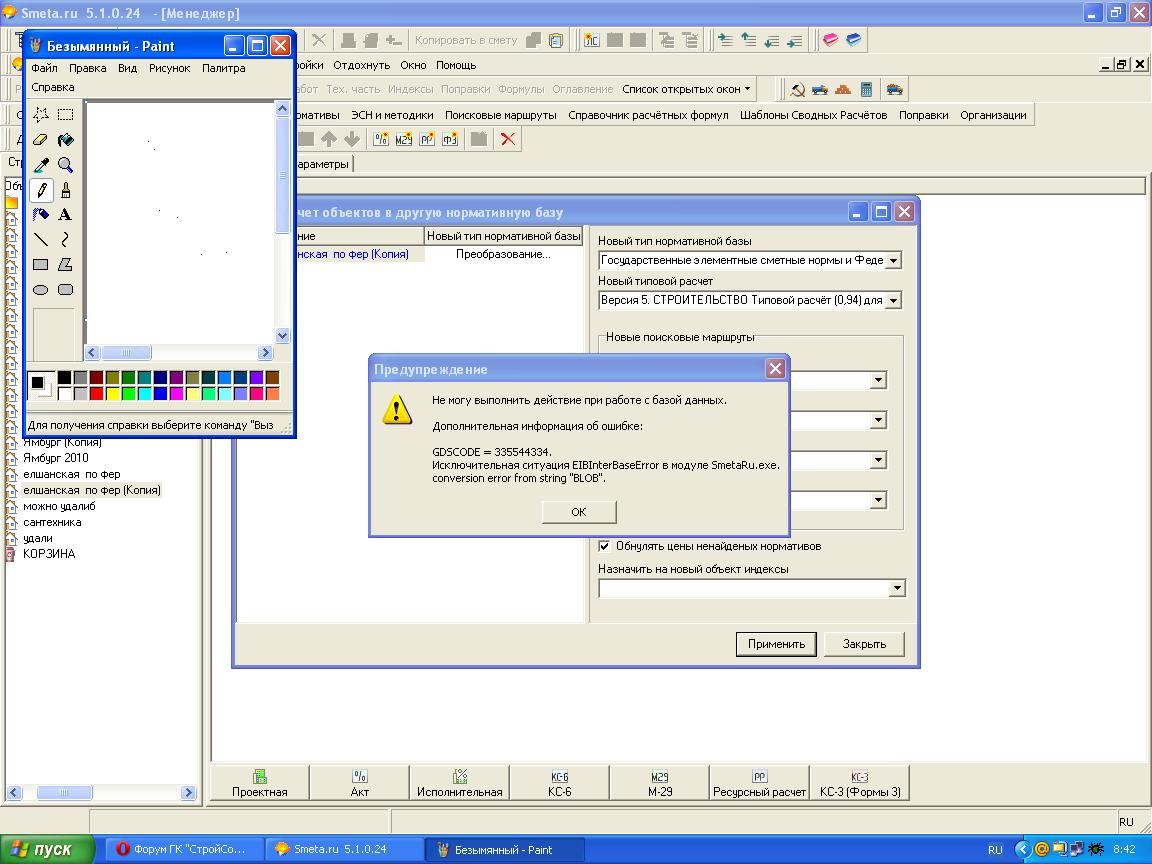Open 'Новый типовой расчет' dropdown

(893, 300)
